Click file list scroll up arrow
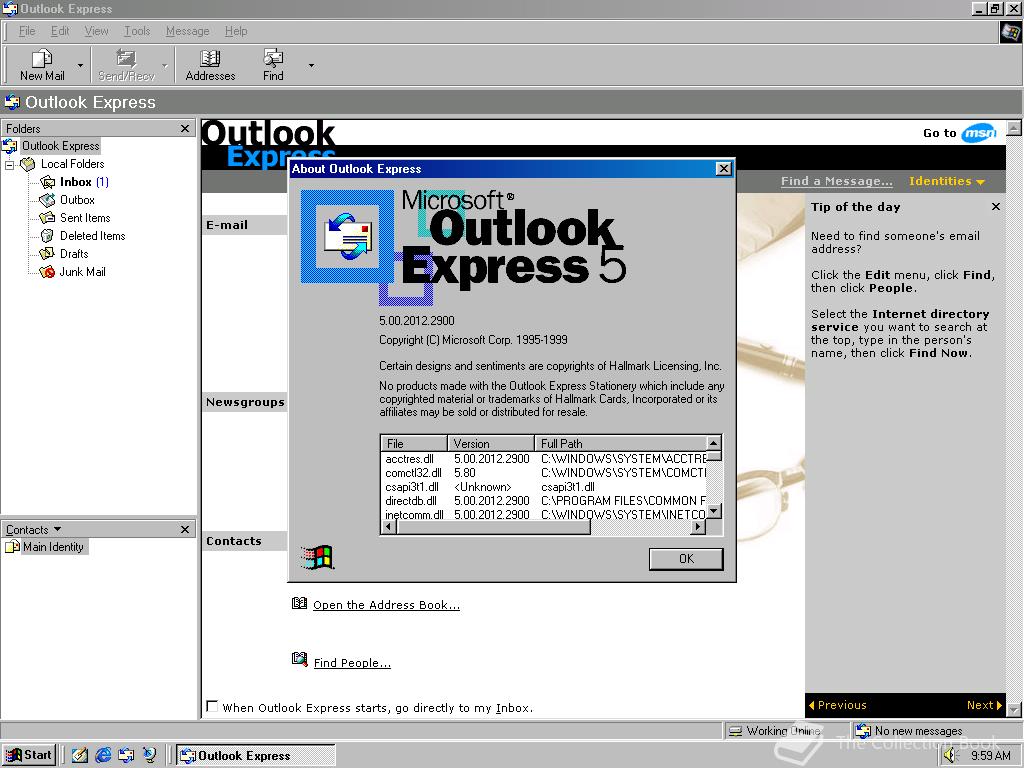Viewport: 1024px width, 768px height. pos(714,443)
